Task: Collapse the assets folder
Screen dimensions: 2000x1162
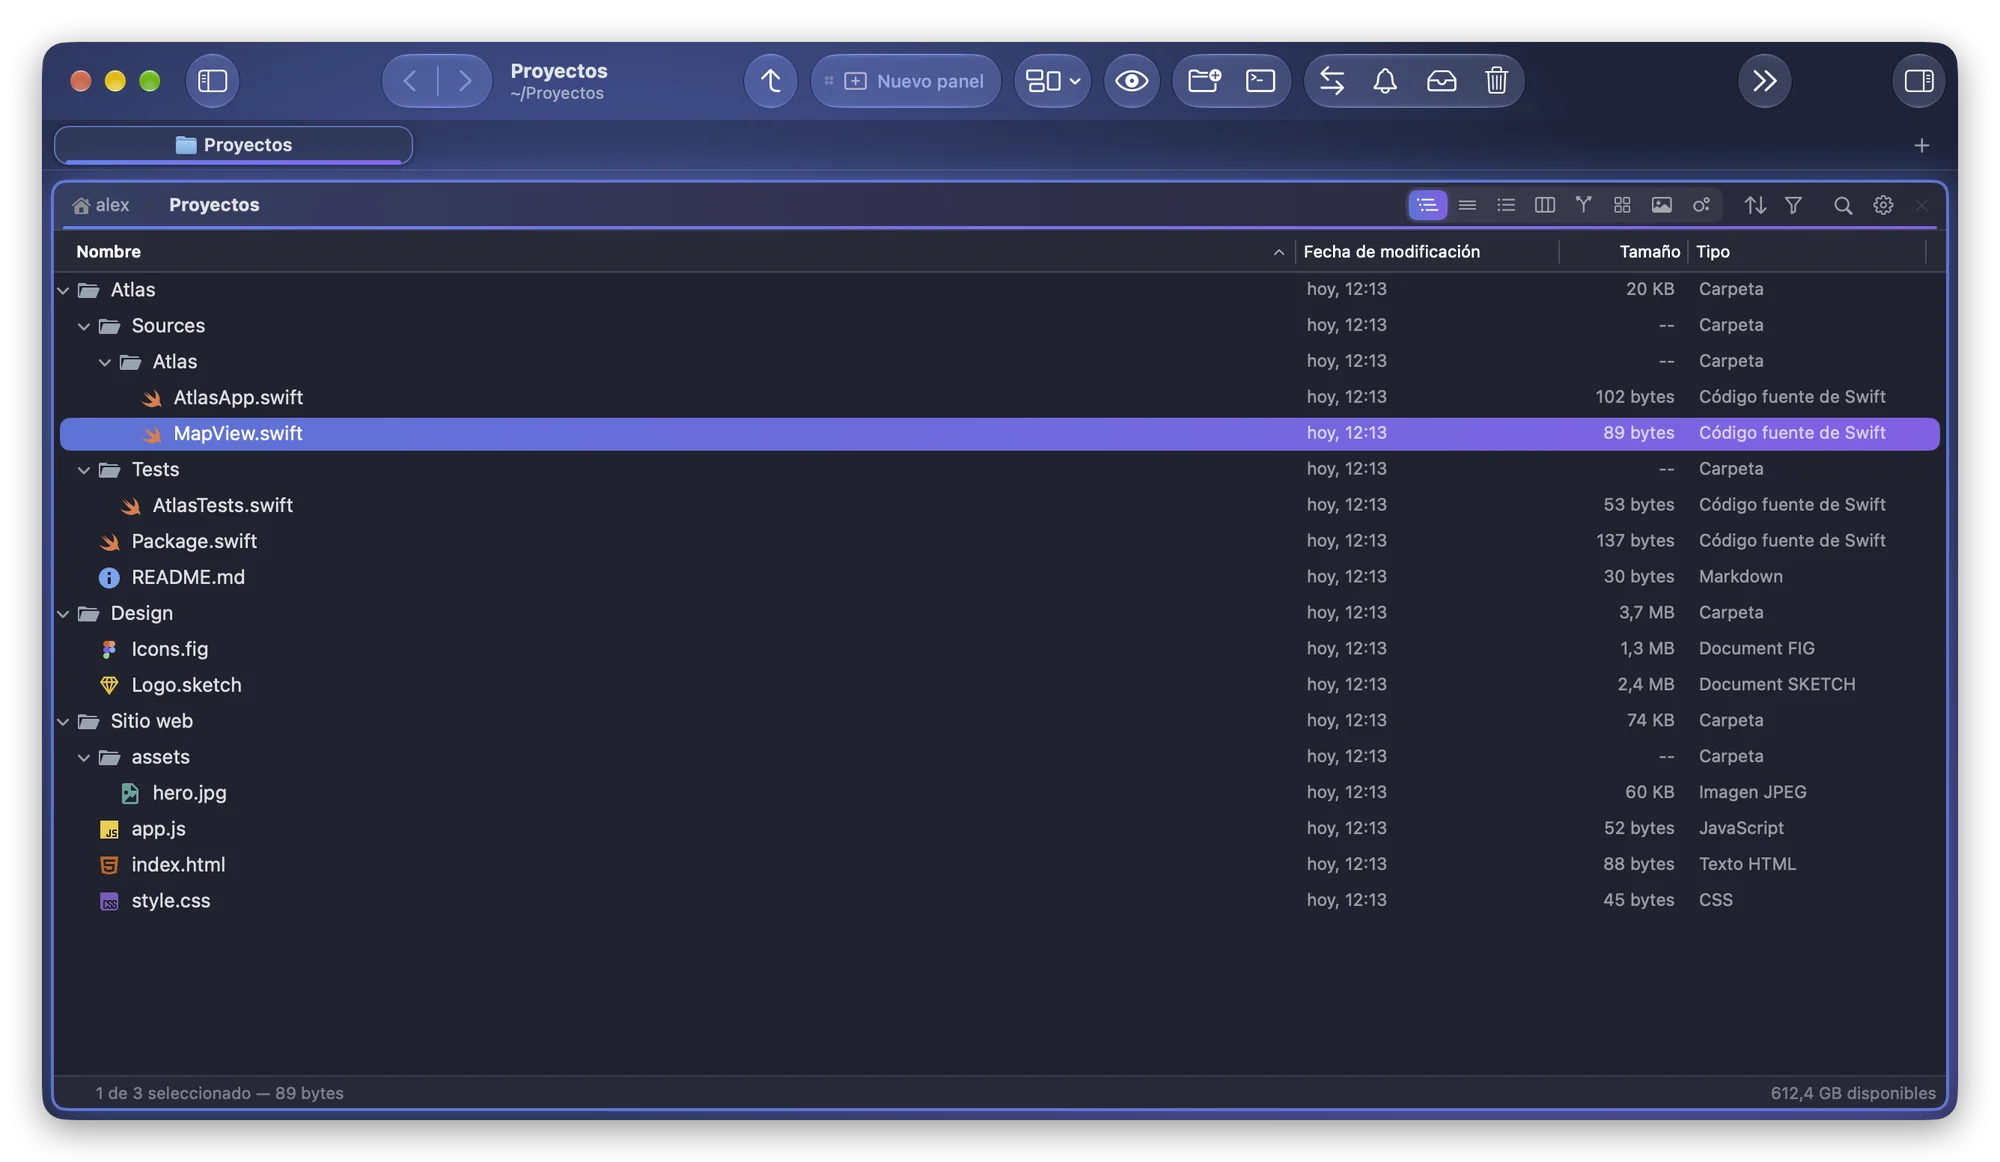Action: tap(84, 758)
